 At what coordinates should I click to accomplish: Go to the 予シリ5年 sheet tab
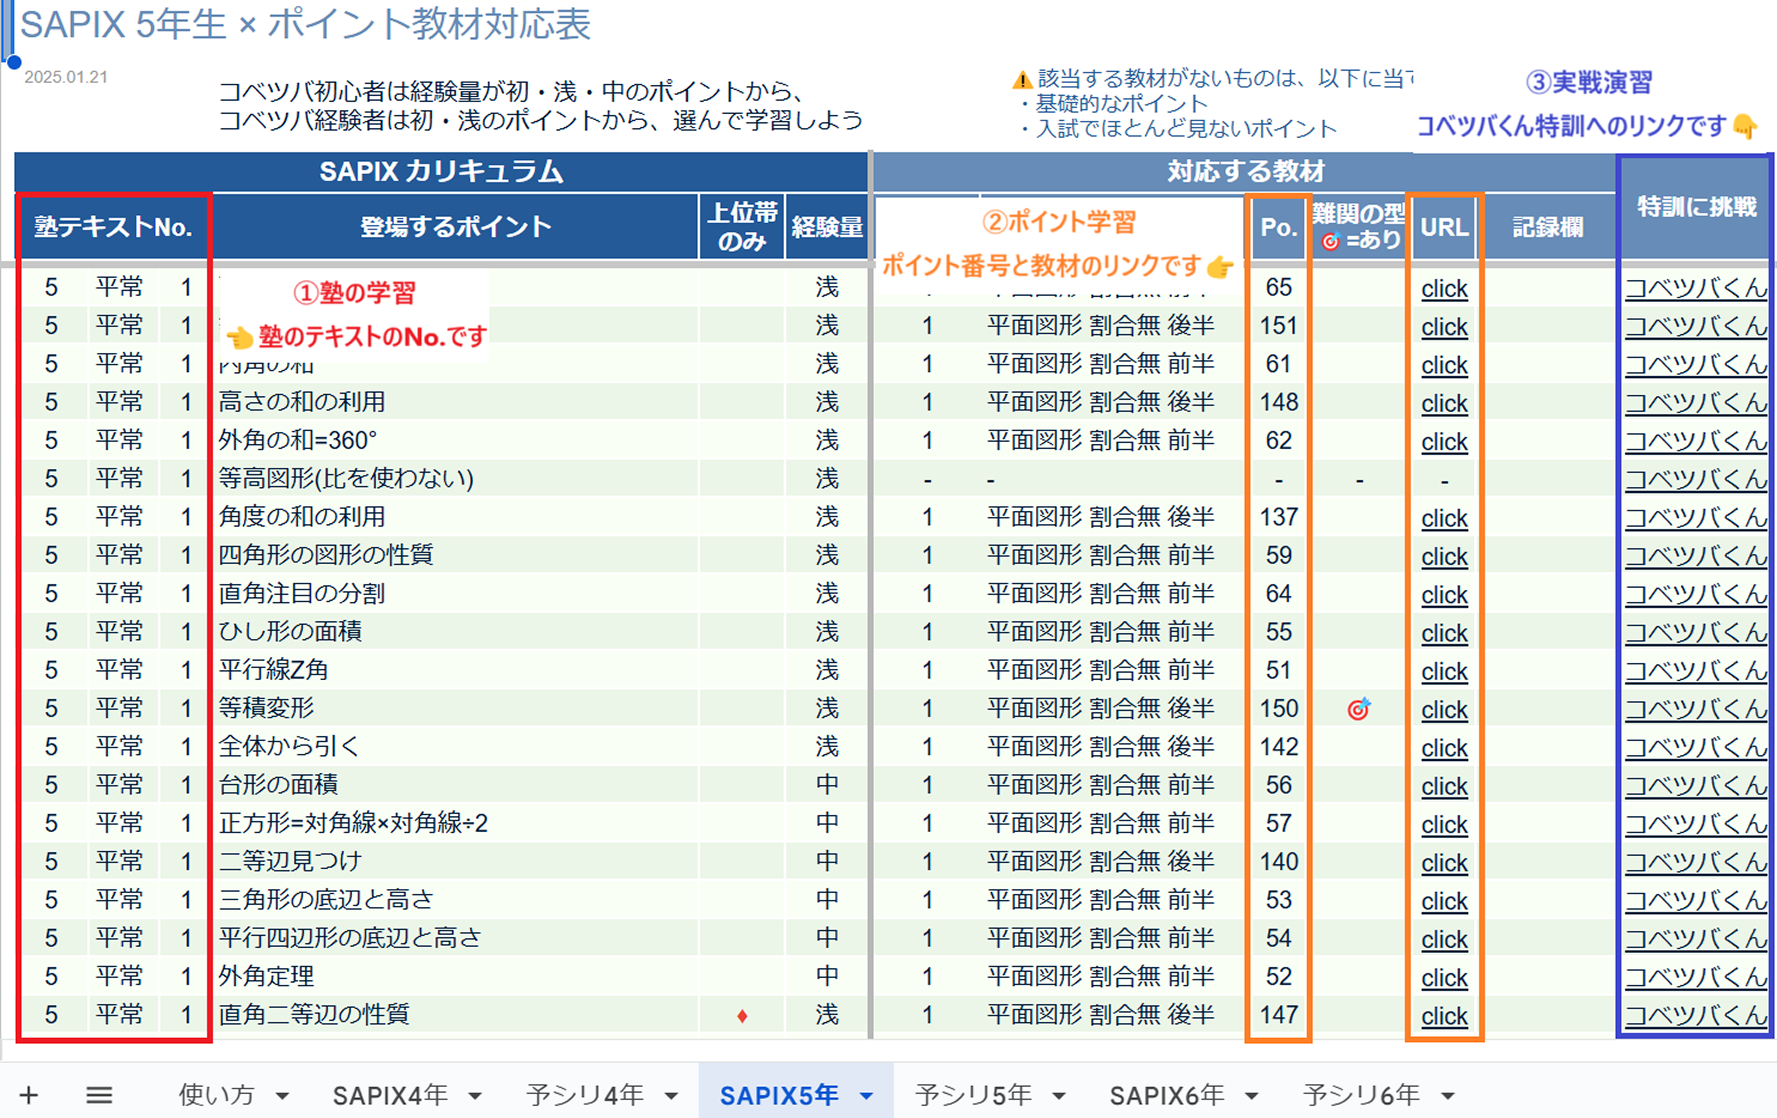coord(972,1095)
